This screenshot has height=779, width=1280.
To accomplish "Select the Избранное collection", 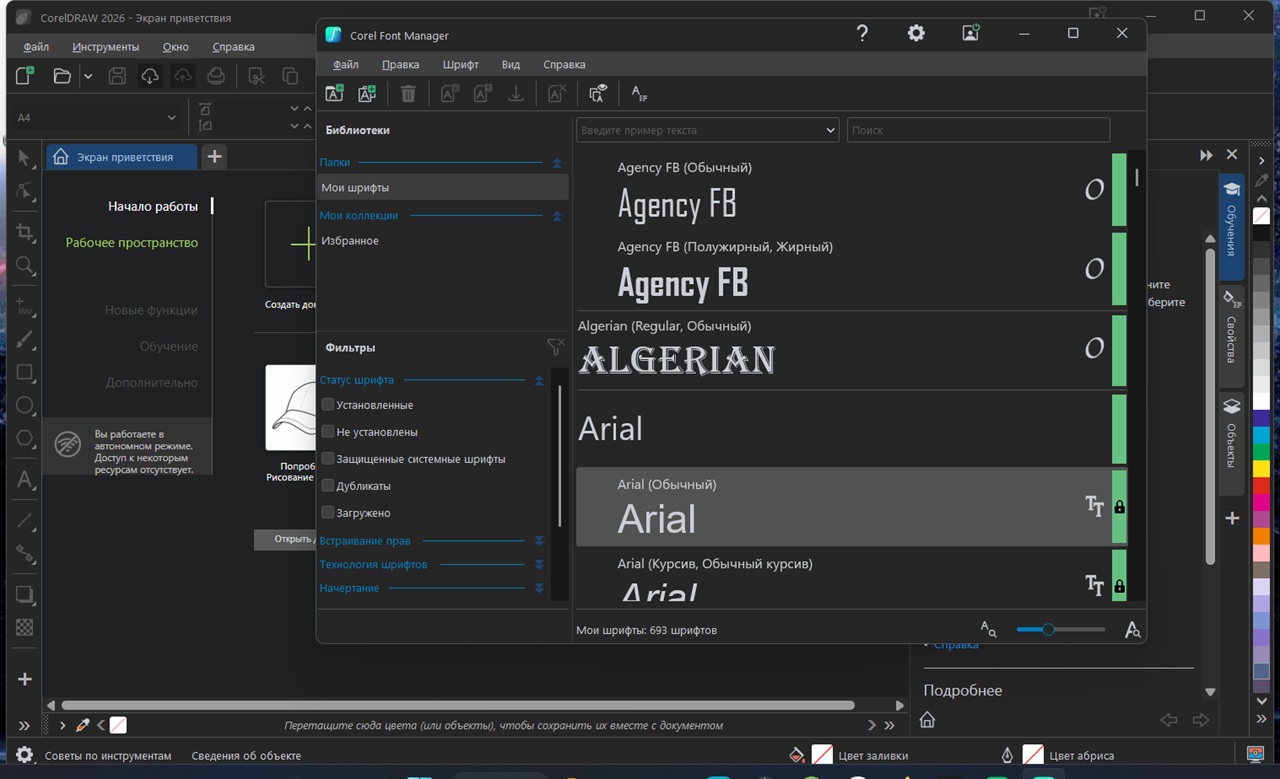I will pyautogui.click(x=350, y=241).
